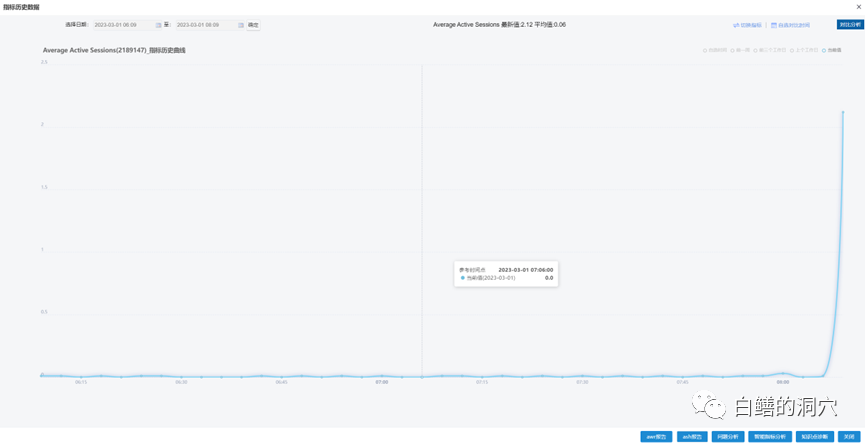Toggle the 当前值 legend series
Viewport: 865px width, 444px height.
point(831,50)
